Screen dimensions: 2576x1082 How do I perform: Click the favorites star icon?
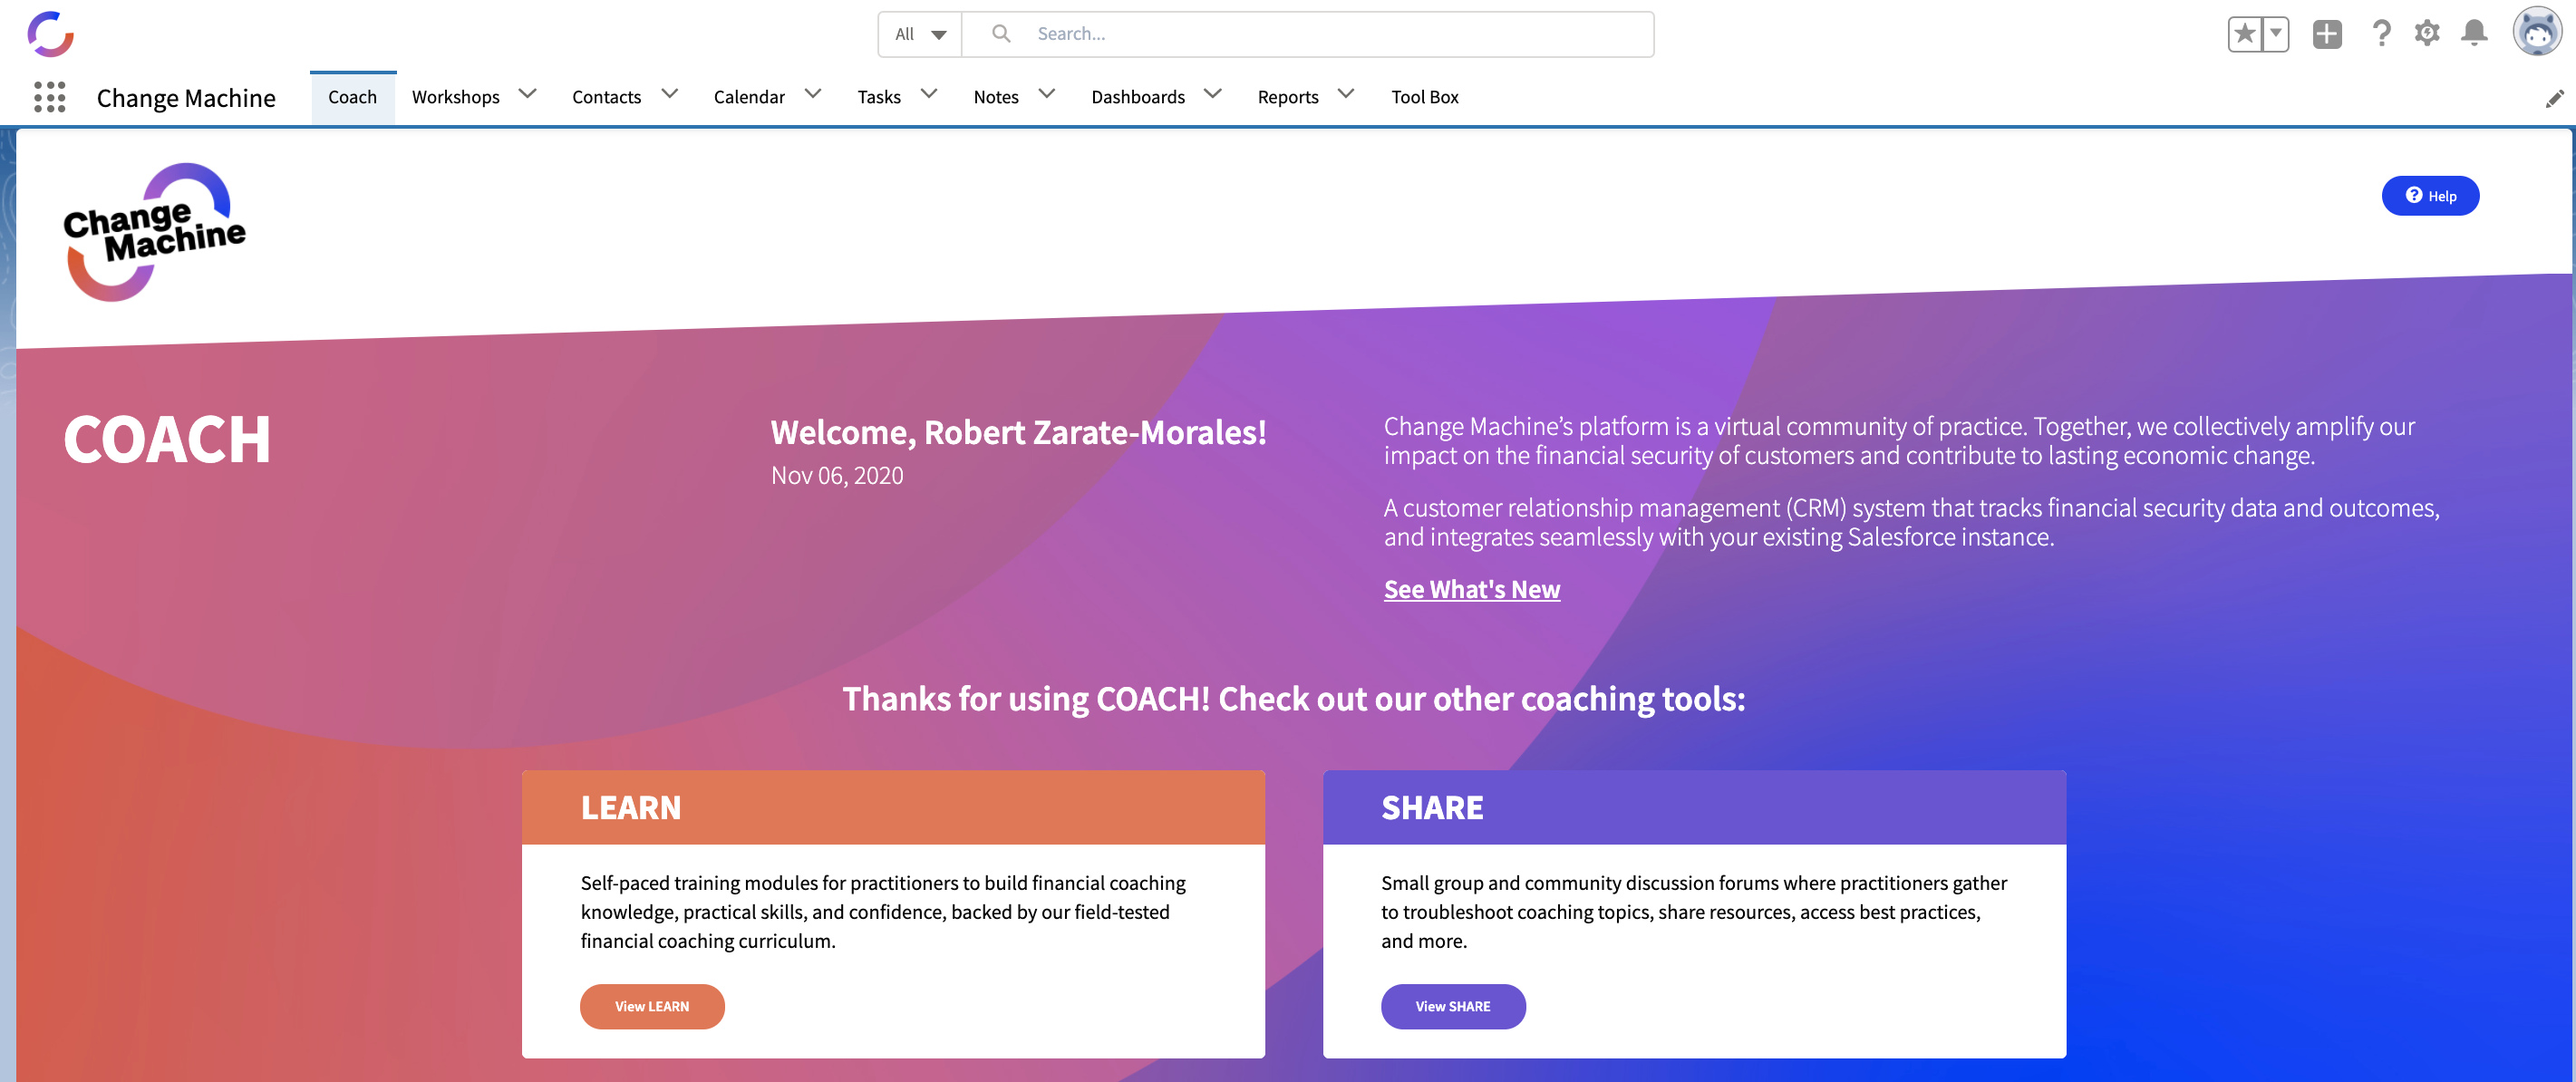click(2244, 34)
